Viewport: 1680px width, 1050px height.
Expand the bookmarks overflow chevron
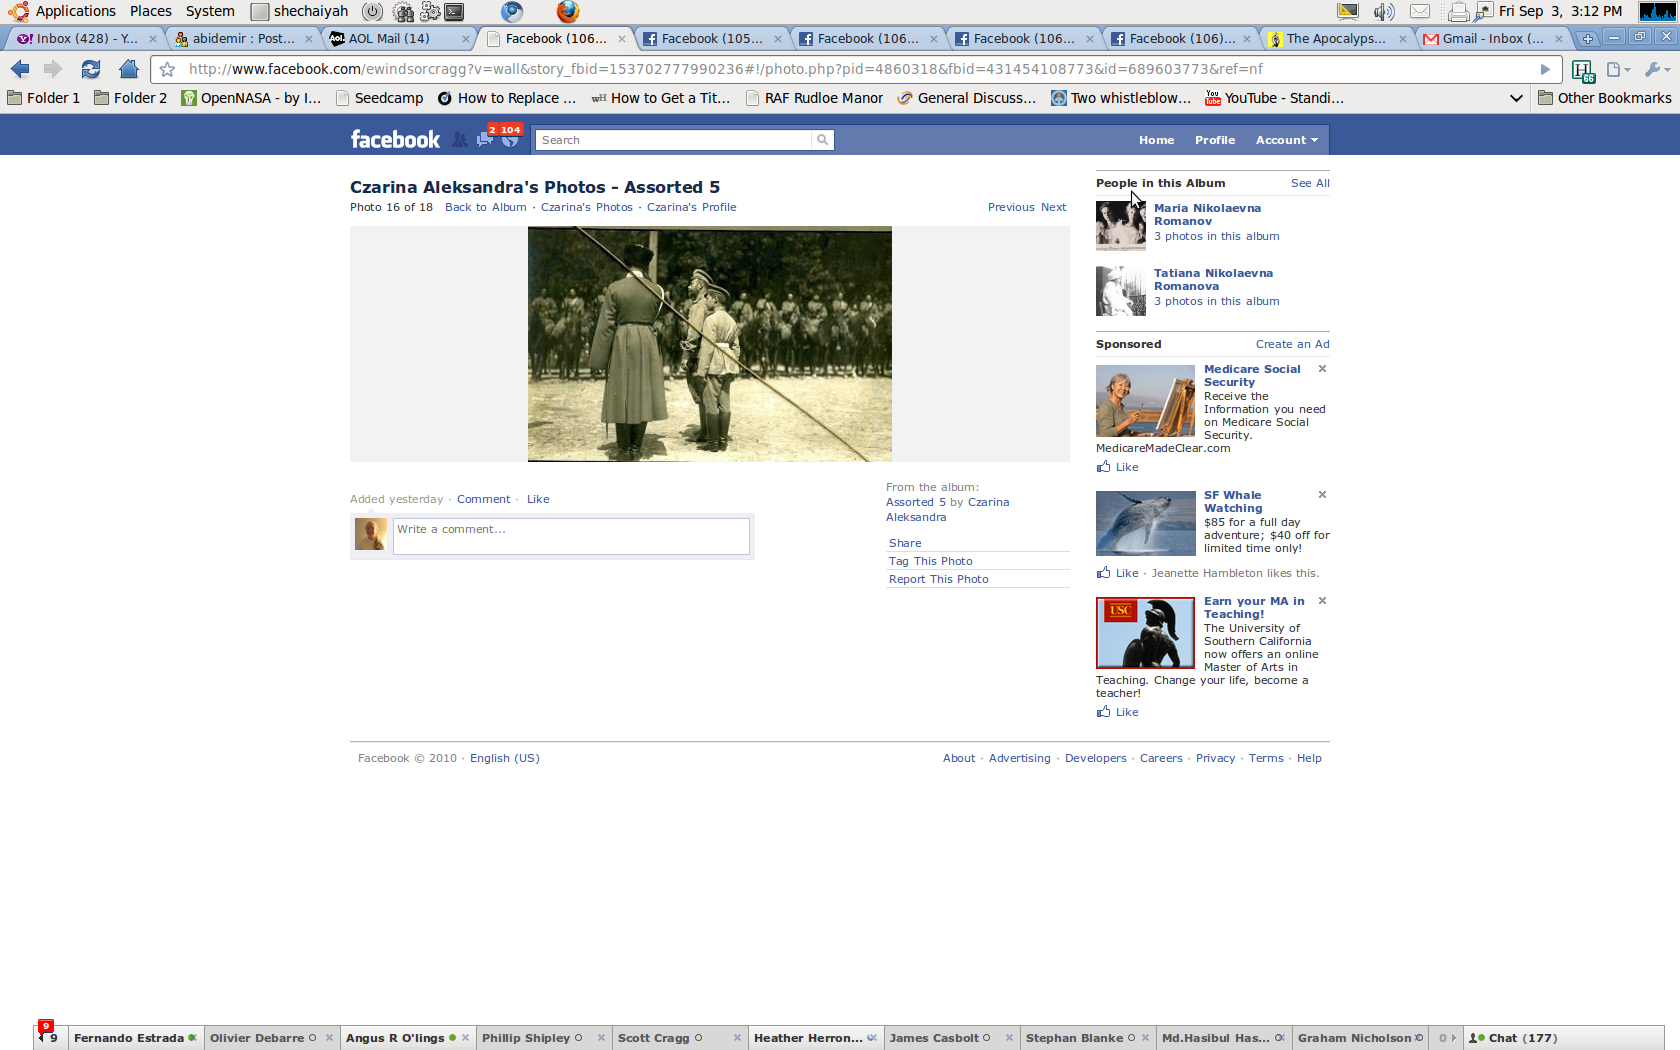point(1516,98)
